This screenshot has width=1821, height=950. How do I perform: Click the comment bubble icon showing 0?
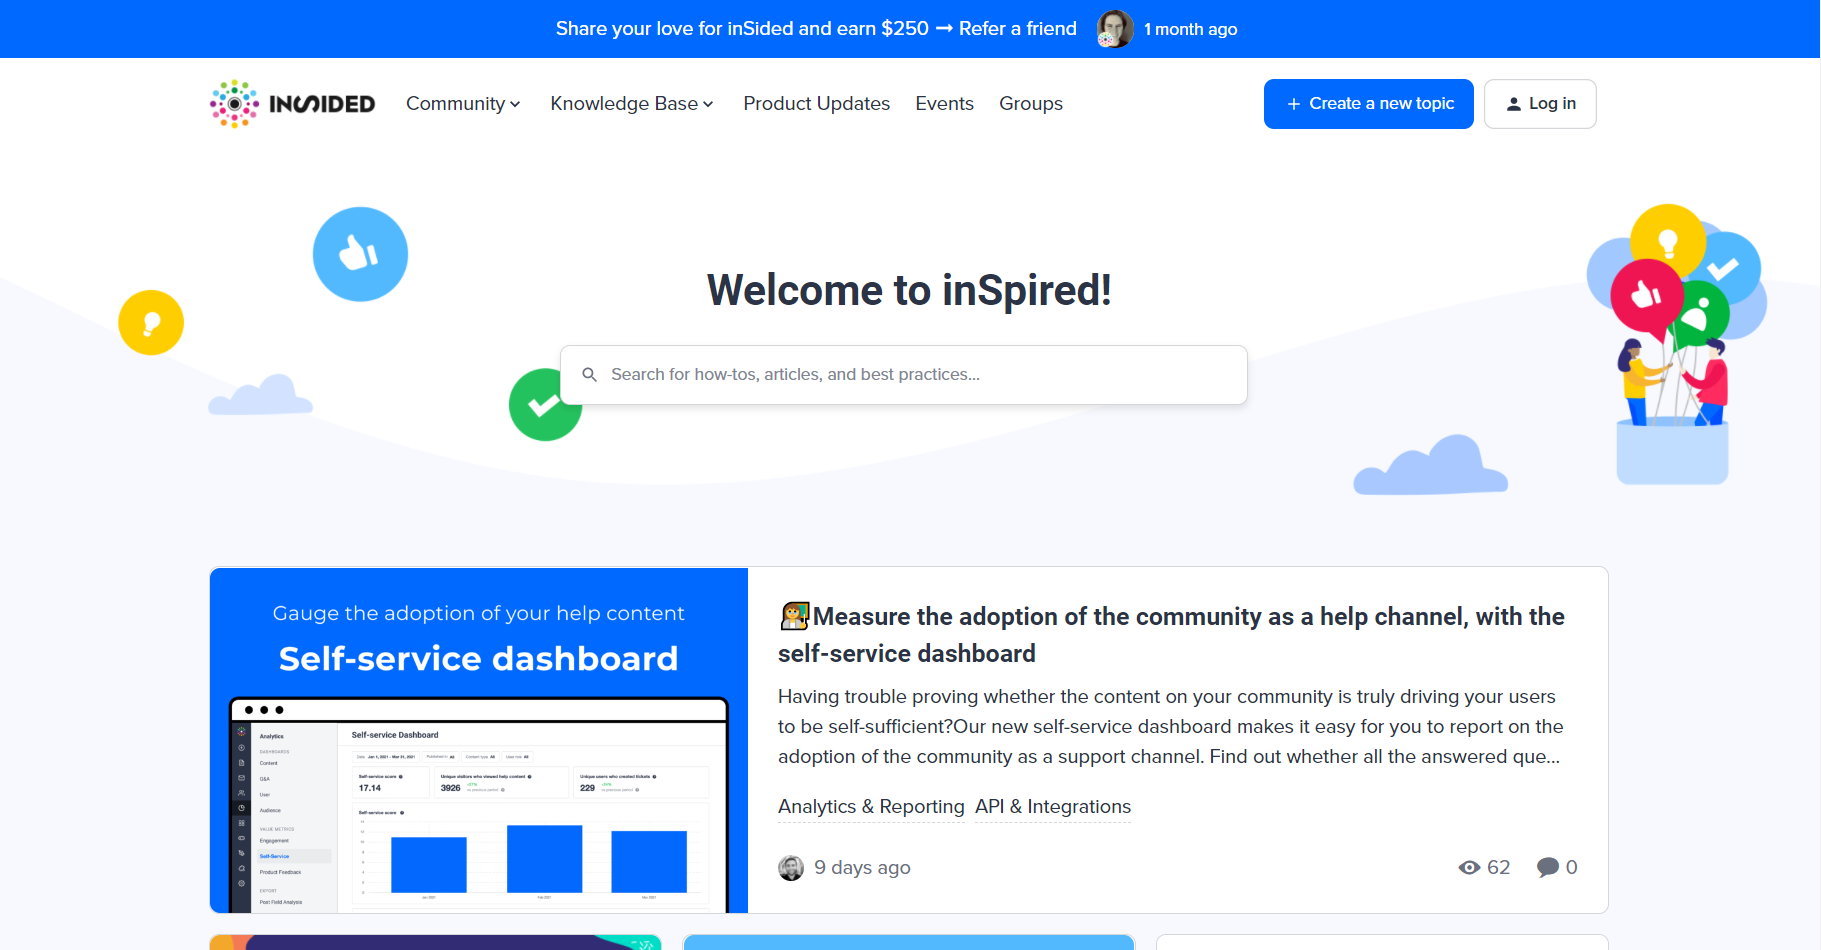pyautogui.click(x=1548, y=867)
